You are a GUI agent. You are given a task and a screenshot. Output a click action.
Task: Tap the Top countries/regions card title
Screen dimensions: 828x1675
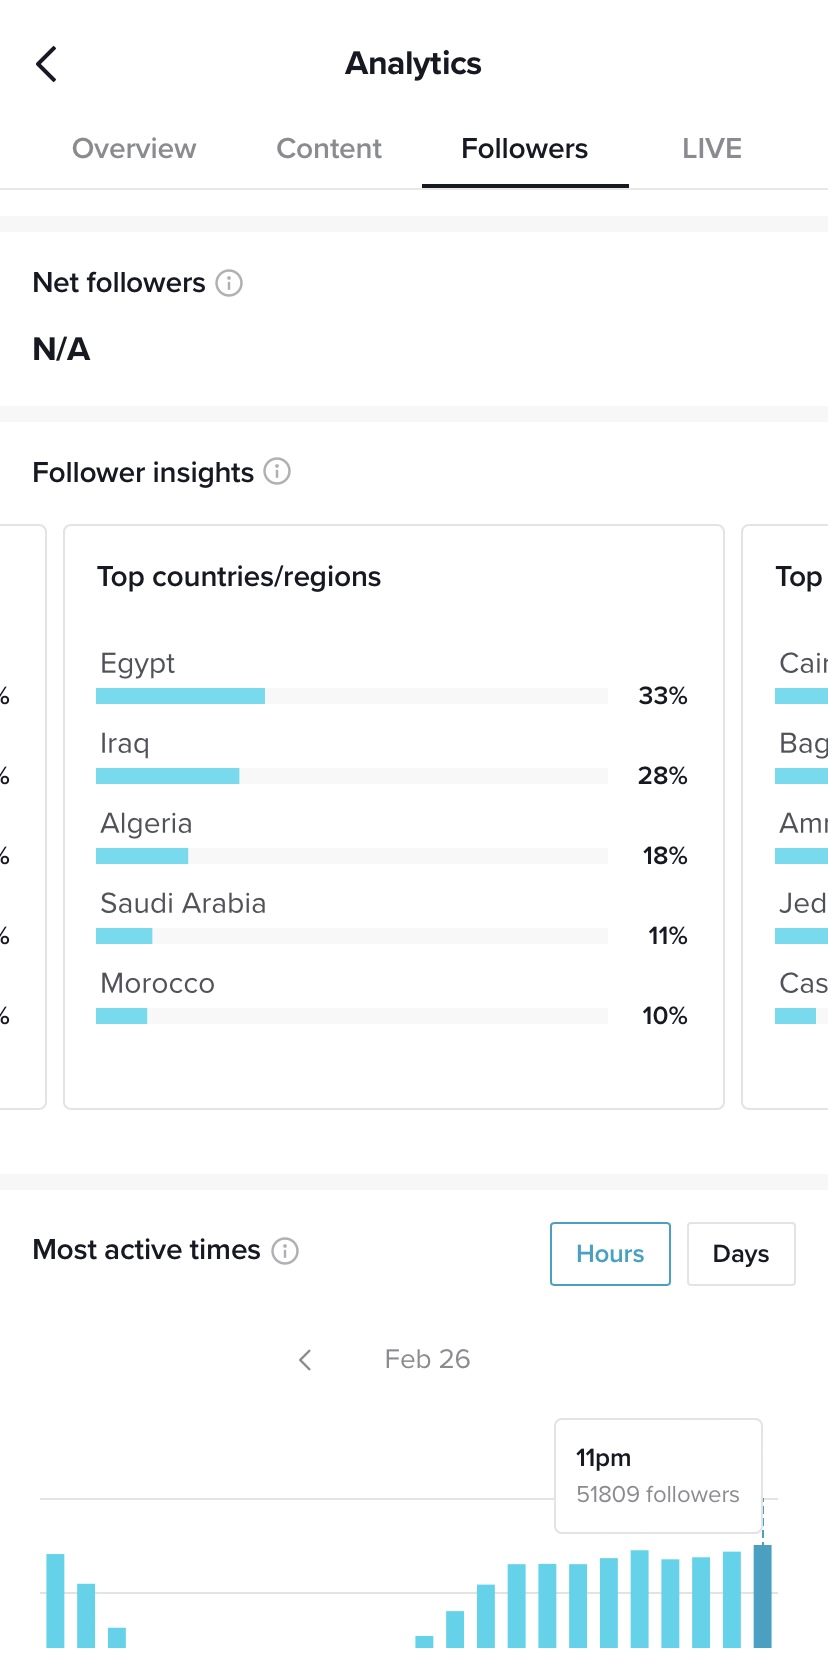pos(239,577)
